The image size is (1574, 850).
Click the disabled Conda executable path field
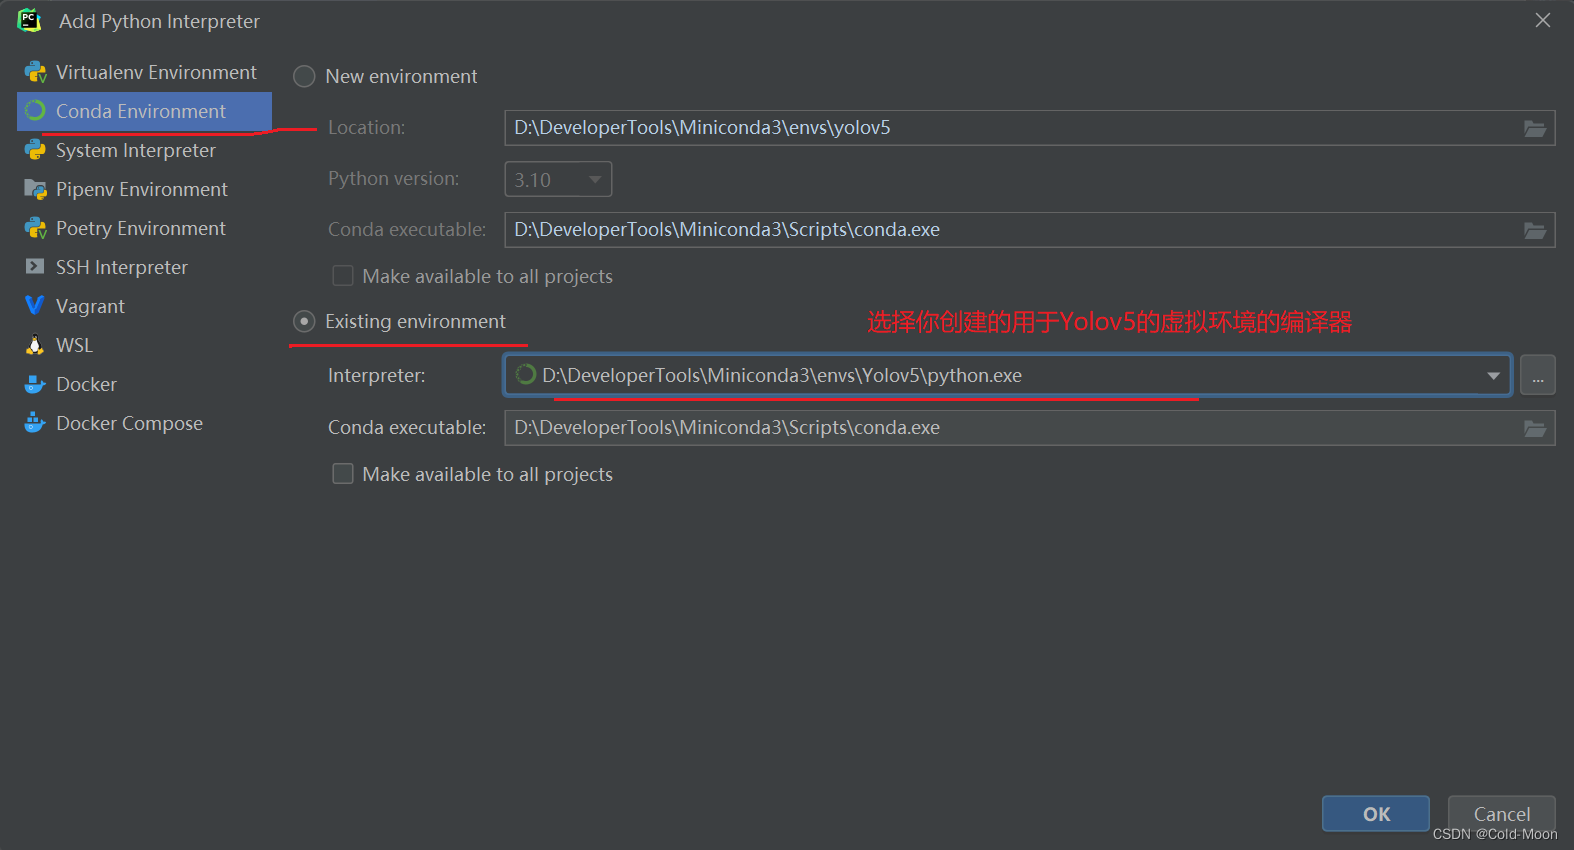[1030, 230]
